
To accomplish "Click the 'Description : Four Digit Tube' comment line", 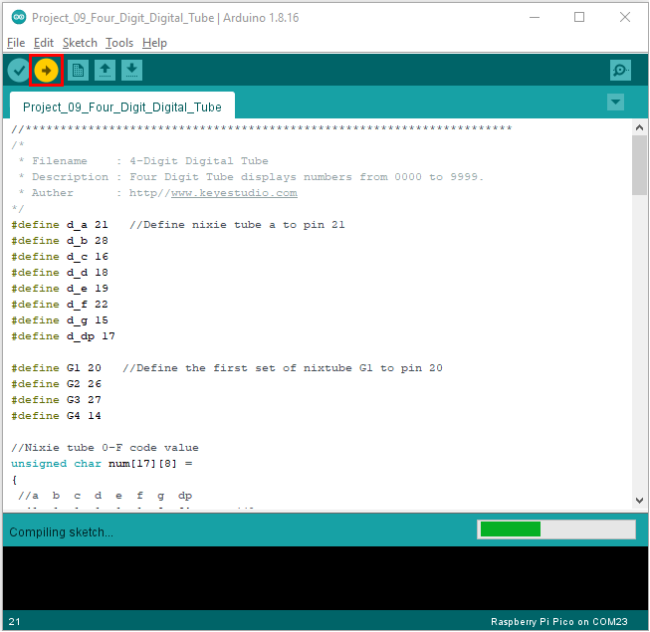I will [251, 177].
